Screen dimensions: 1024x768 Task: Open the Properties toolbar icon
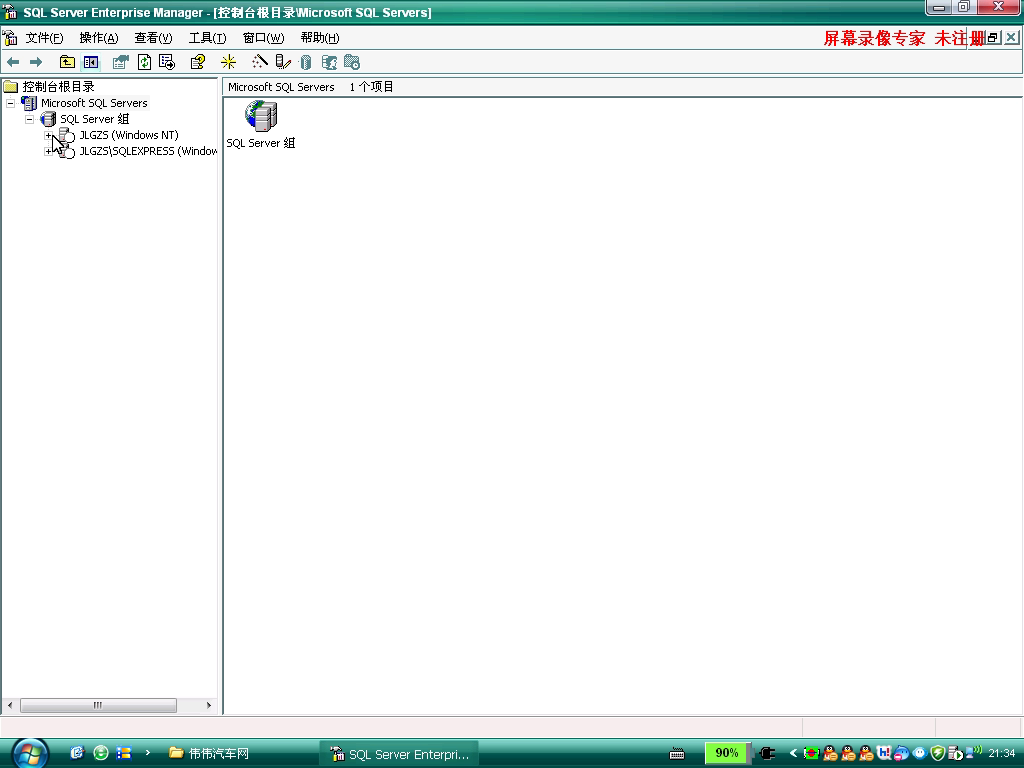pos(121,62)
